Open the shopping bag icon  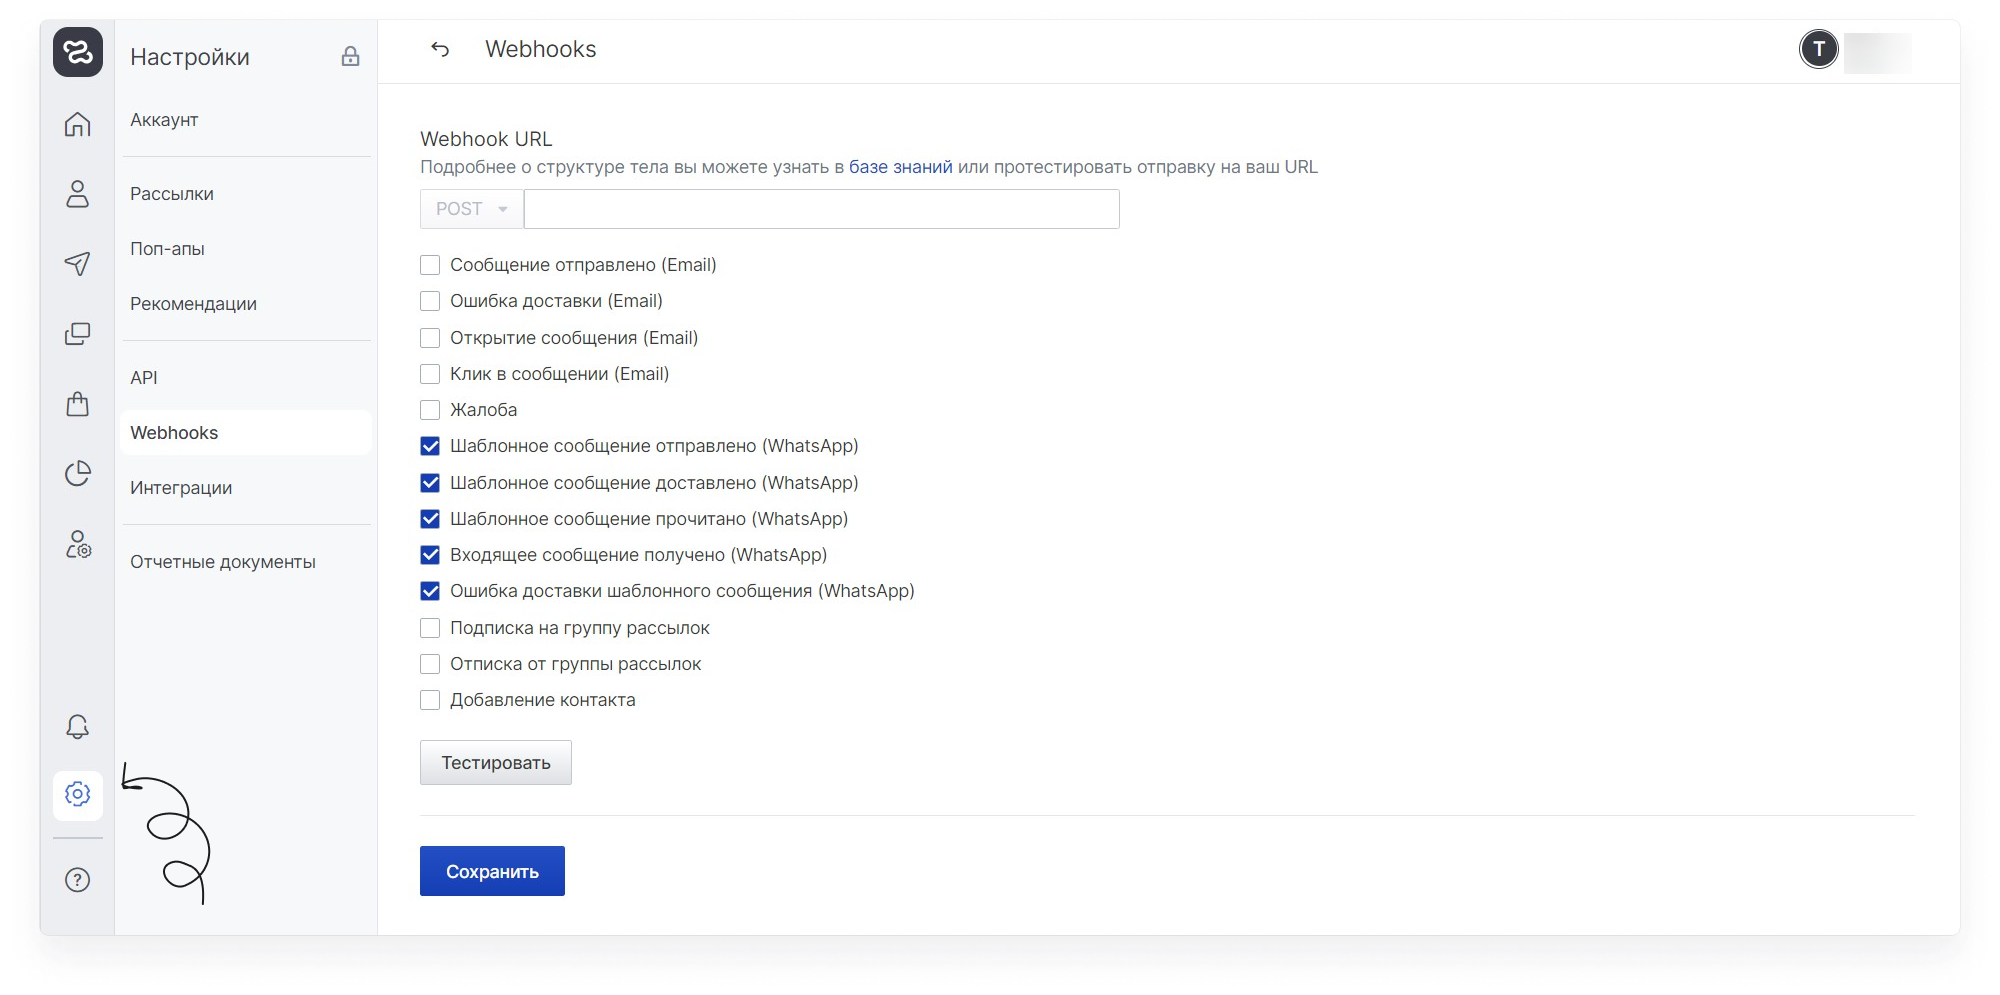pos(78,403)
